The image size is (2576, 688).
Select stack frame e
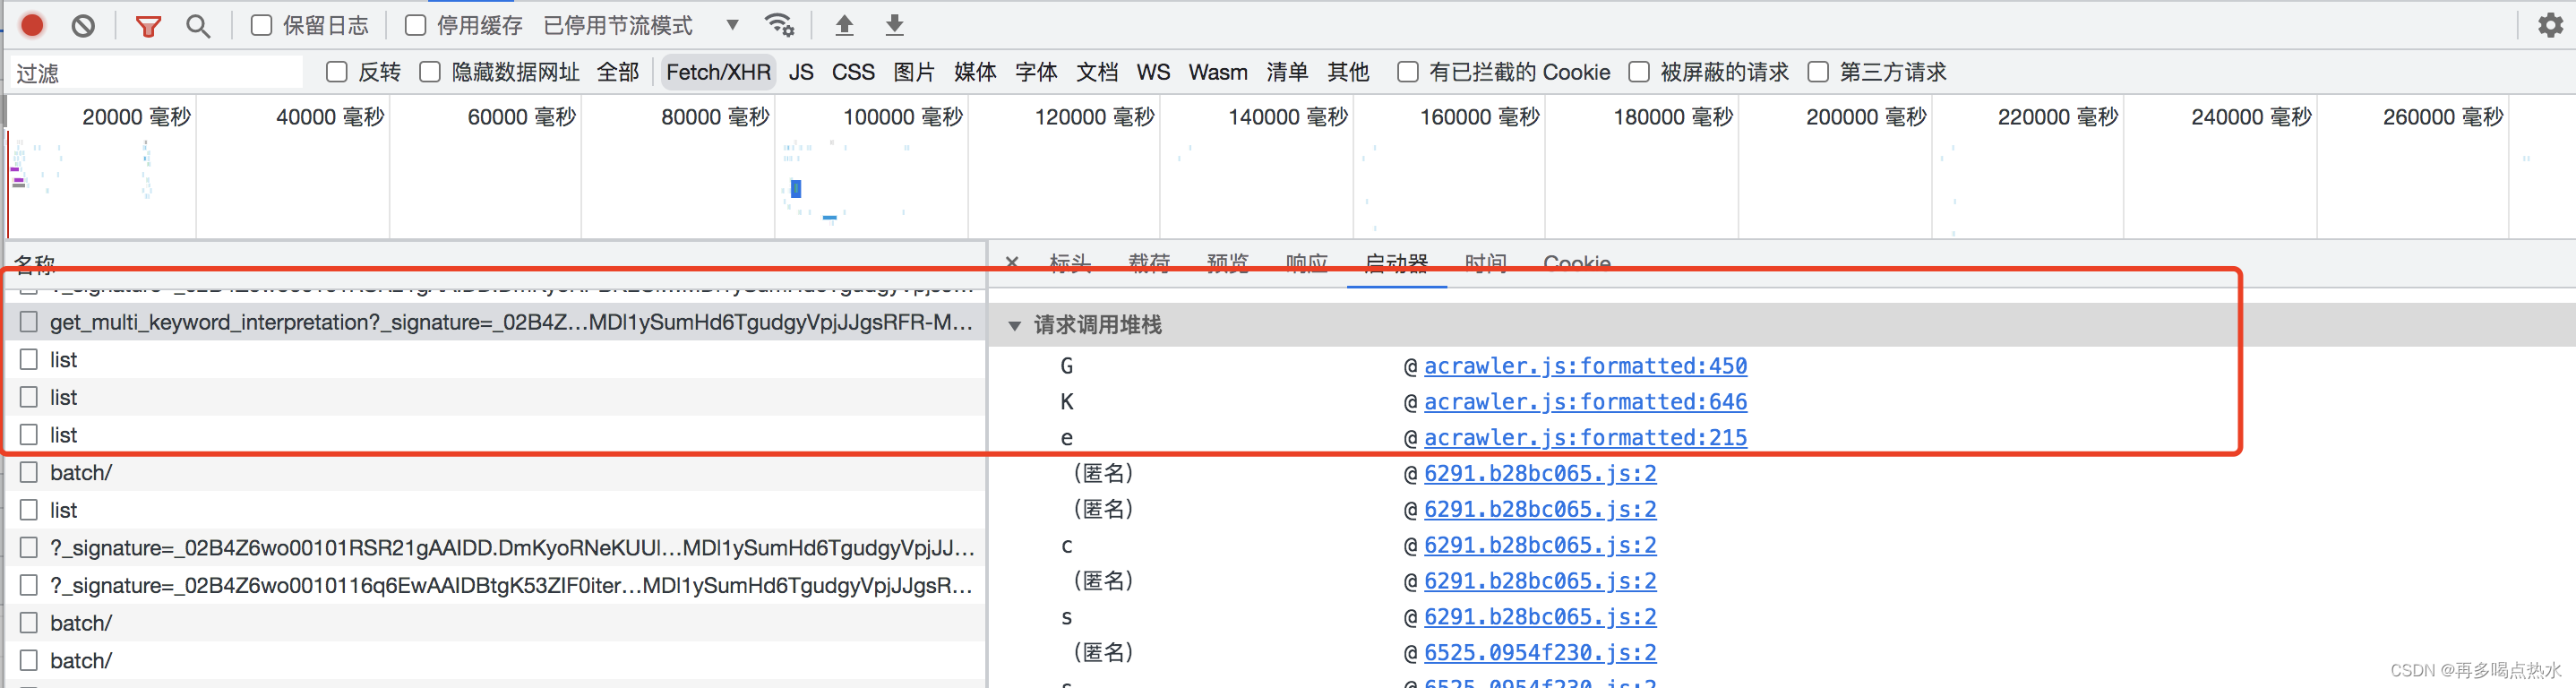pos(1066,438)
